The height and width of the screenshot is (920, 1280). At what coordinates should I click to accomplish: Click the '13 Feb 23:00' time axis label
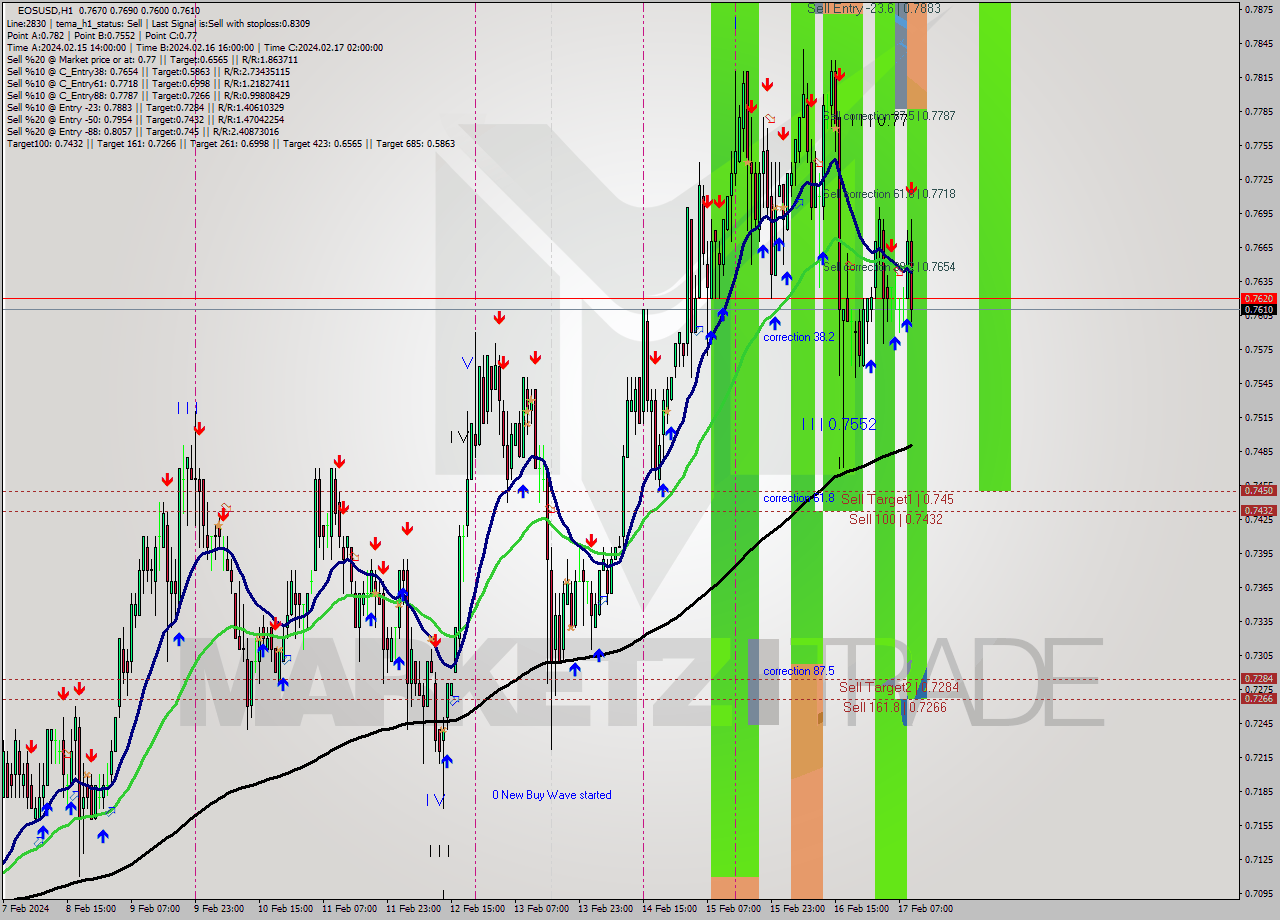(x=605, y=909)
